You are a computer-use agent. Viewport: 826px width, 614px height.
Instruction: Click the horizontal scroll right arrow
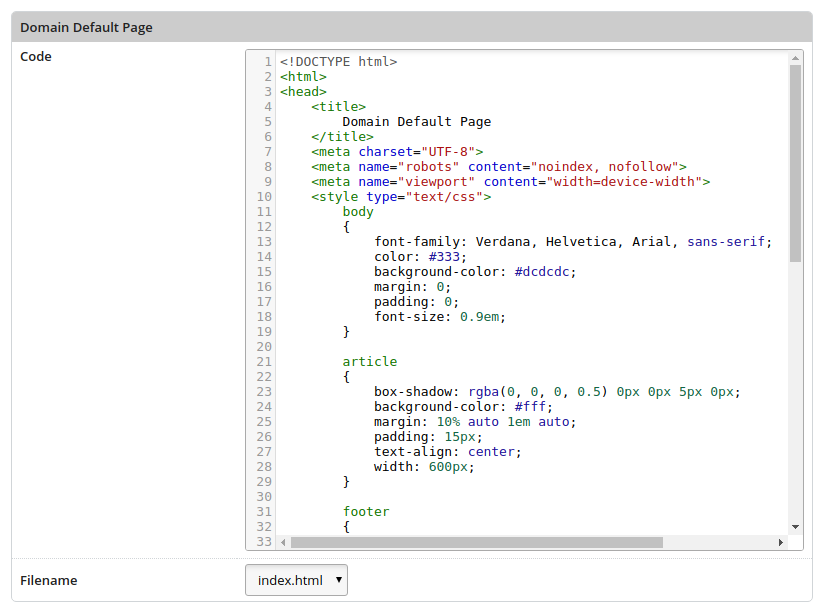781,542
